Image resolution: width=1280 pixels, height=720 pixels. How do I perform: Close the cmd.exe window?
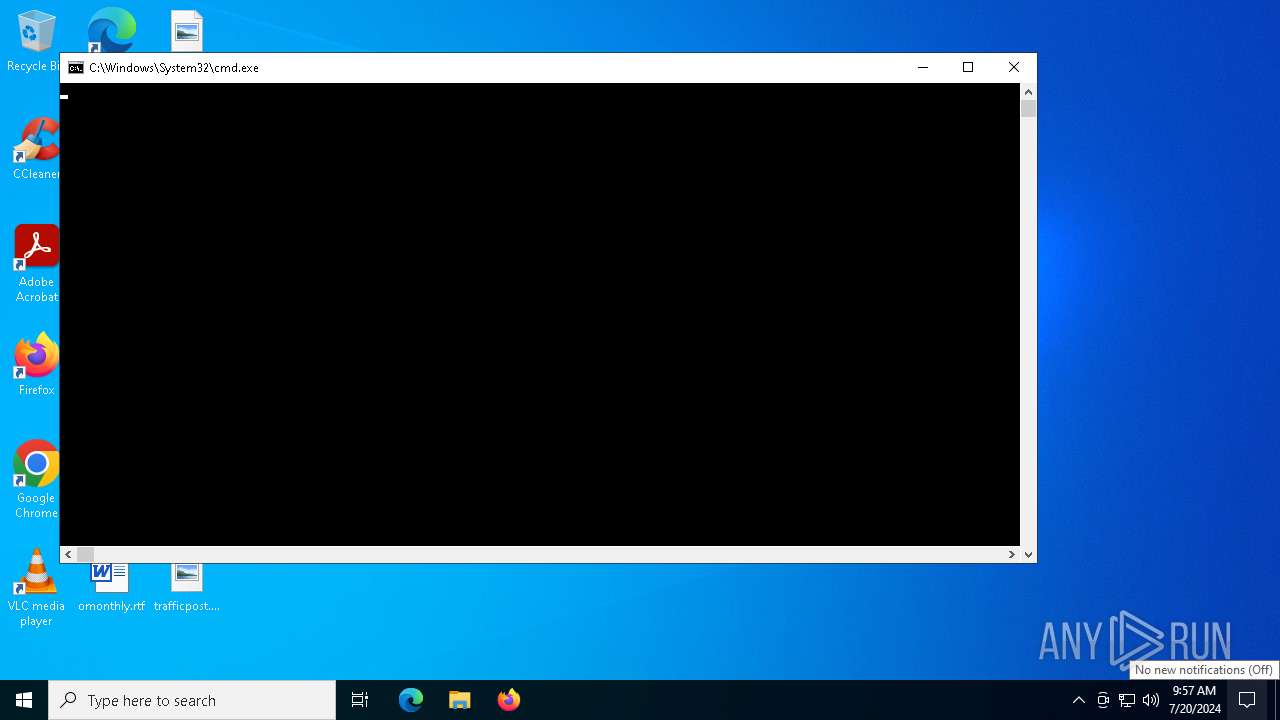click(1014, 68)
